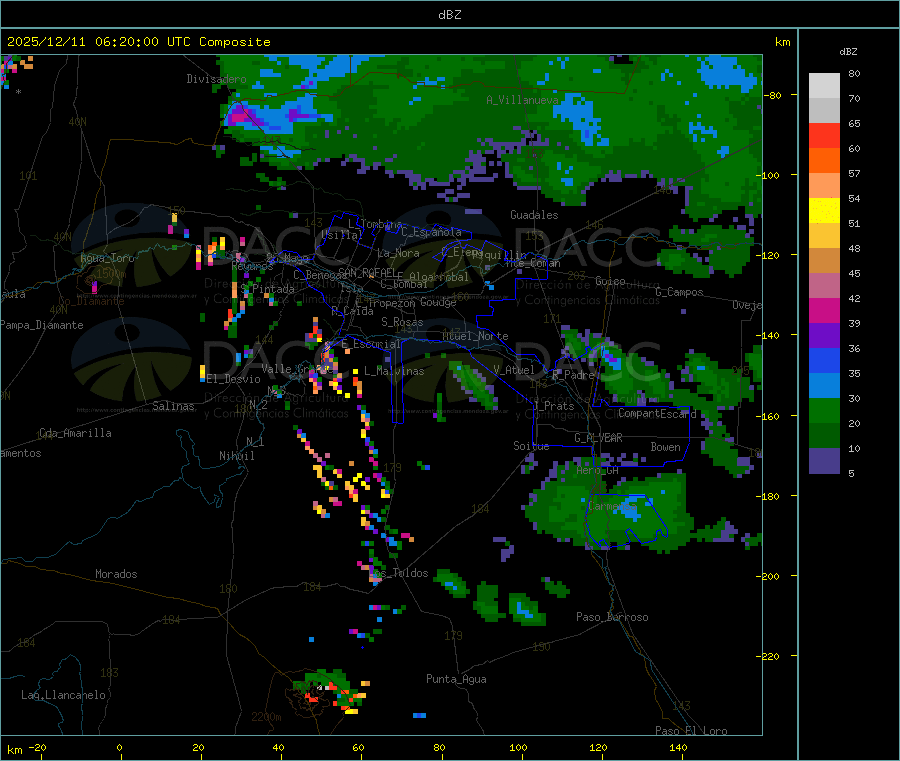Click the 'km' label at the top right of the map
The image size is (900, 761).
[783, 42]
